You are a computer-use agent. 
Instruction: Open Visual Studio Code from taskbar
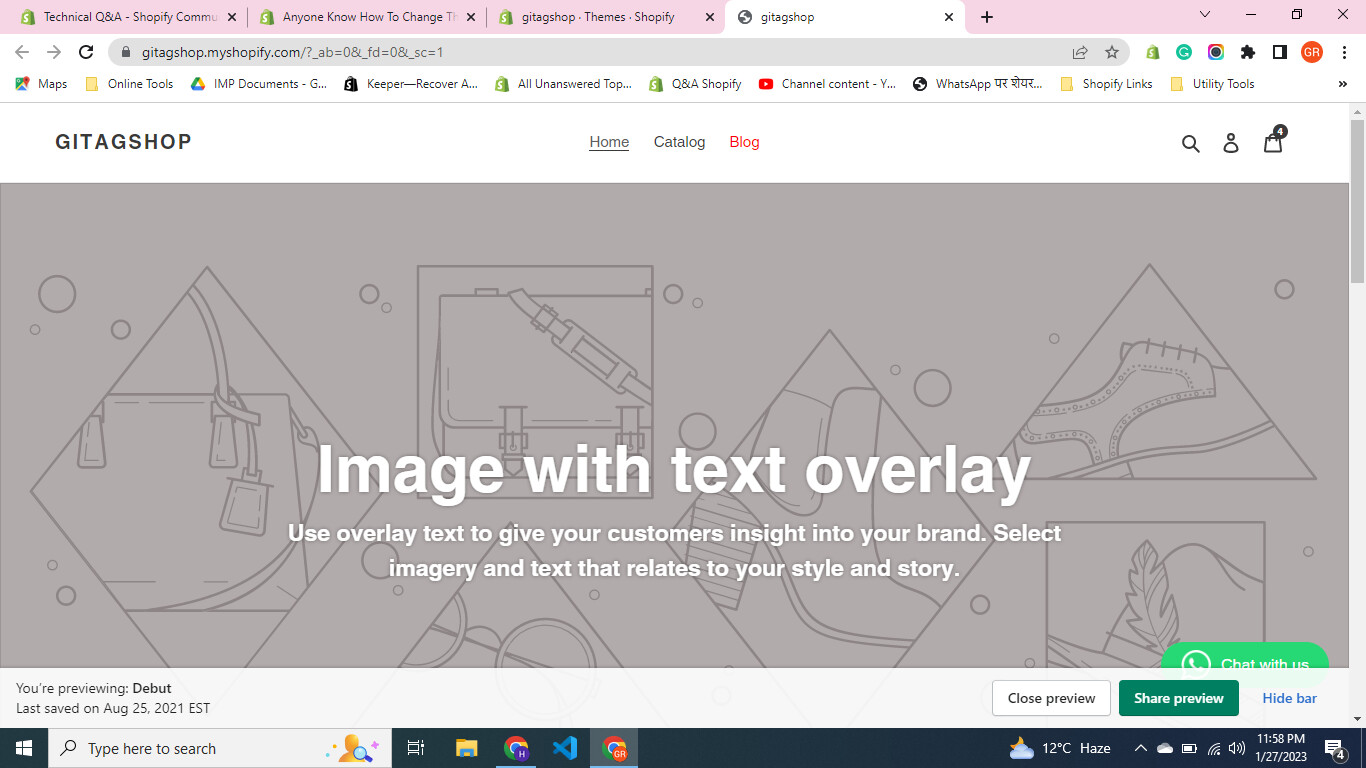click(x=564, y=748)
